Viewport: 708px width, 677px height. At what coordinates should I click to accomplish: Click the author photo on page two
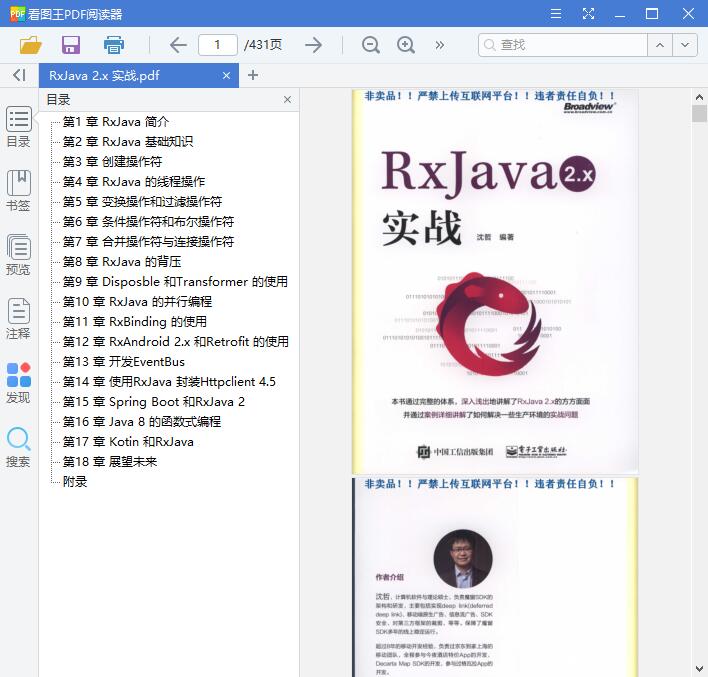point(463,559)
